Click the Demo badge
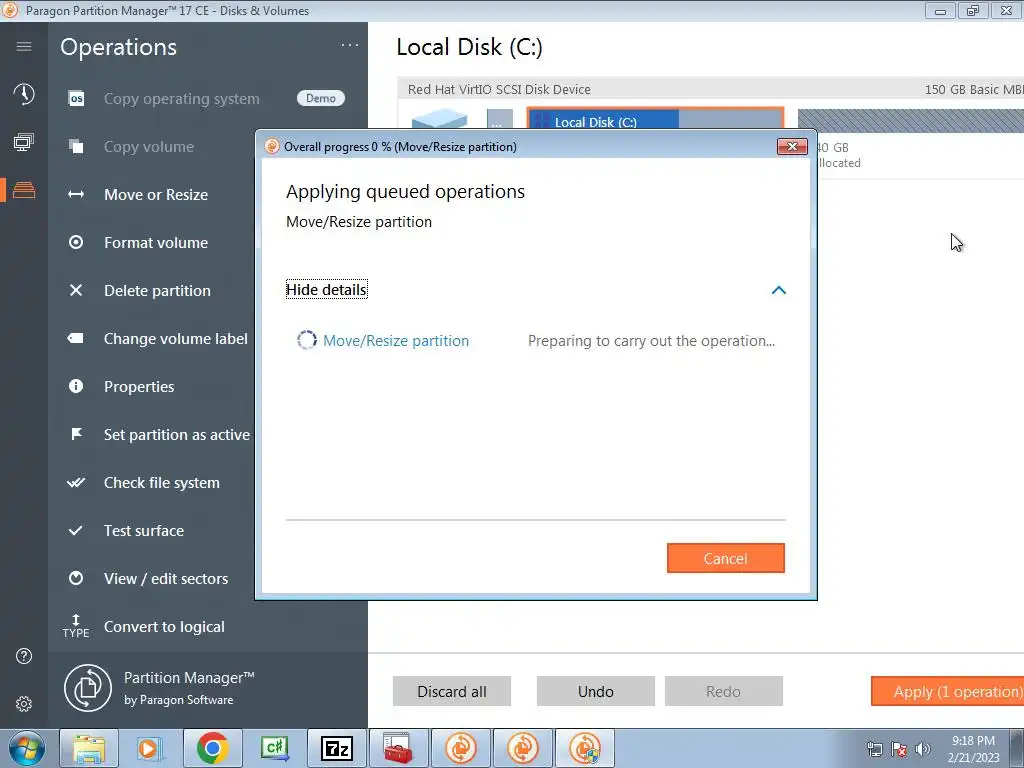Image resolution: width=1024 pixels, height=768 pixels. [321, 98]
